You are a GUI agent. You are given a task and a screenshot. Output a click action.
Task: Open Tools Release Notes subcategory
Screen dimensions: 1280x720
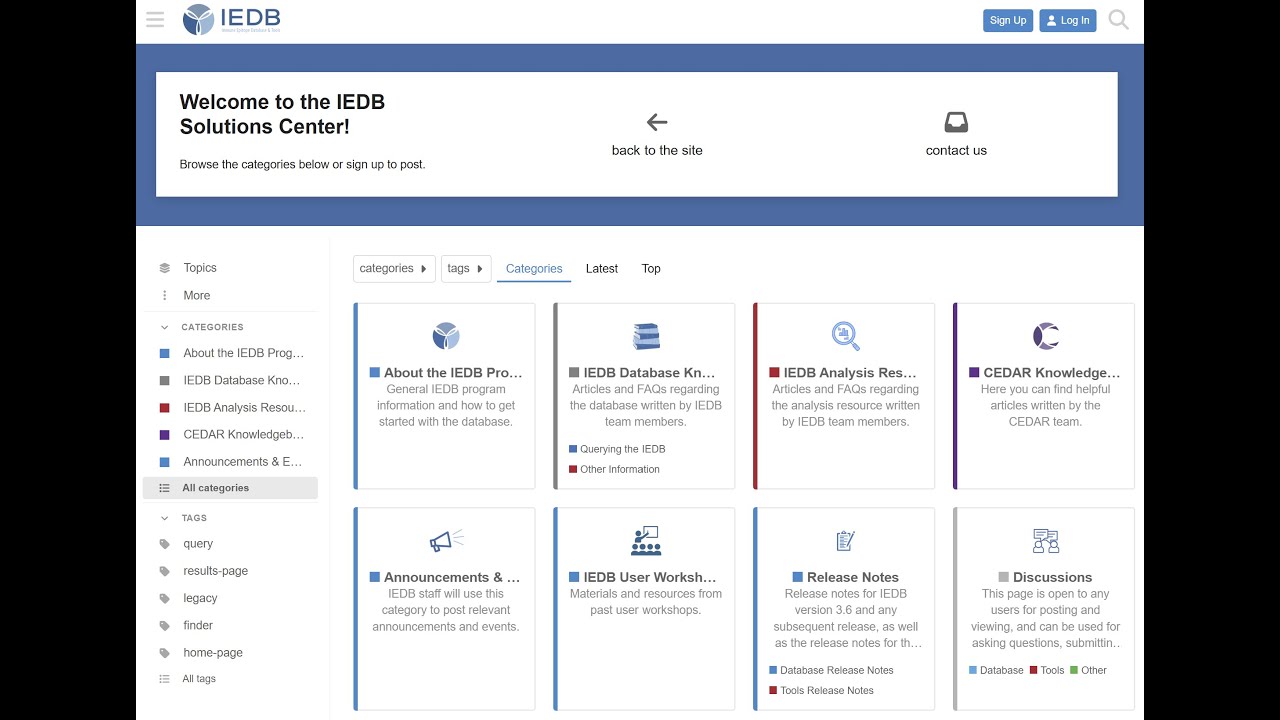[x=821, y=690]
